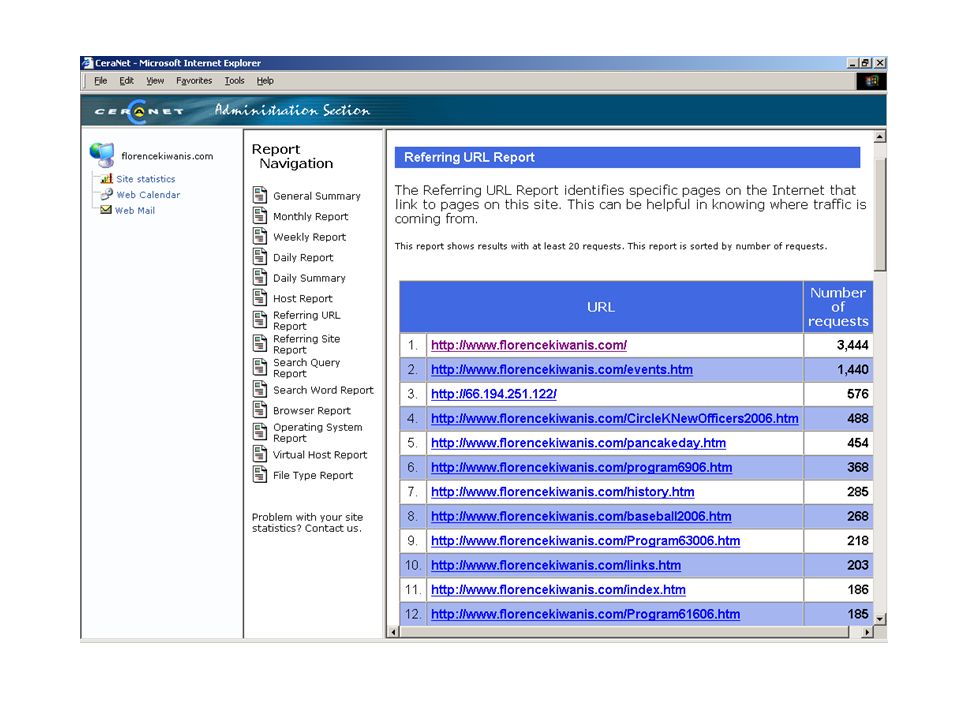
Task: Open the Web Mail link
Action: [x=135, y=211]
